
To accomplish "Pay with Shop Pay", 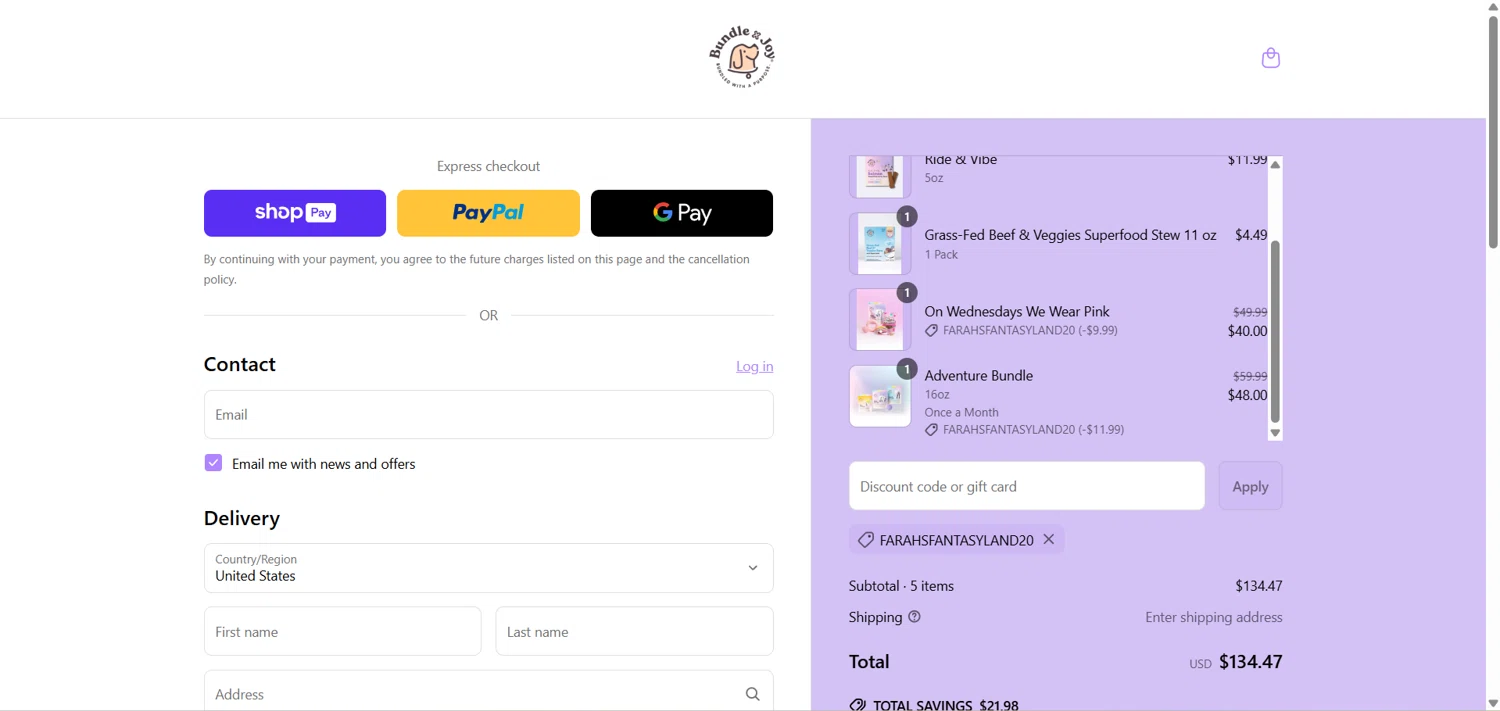I will click(x=295, y=213).
